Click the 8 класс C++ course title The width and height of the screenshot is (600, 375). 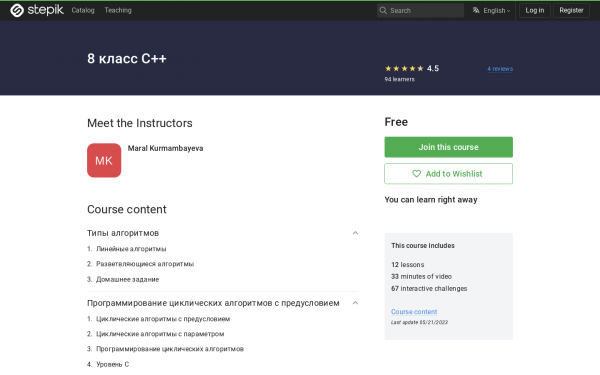(127, 59)
